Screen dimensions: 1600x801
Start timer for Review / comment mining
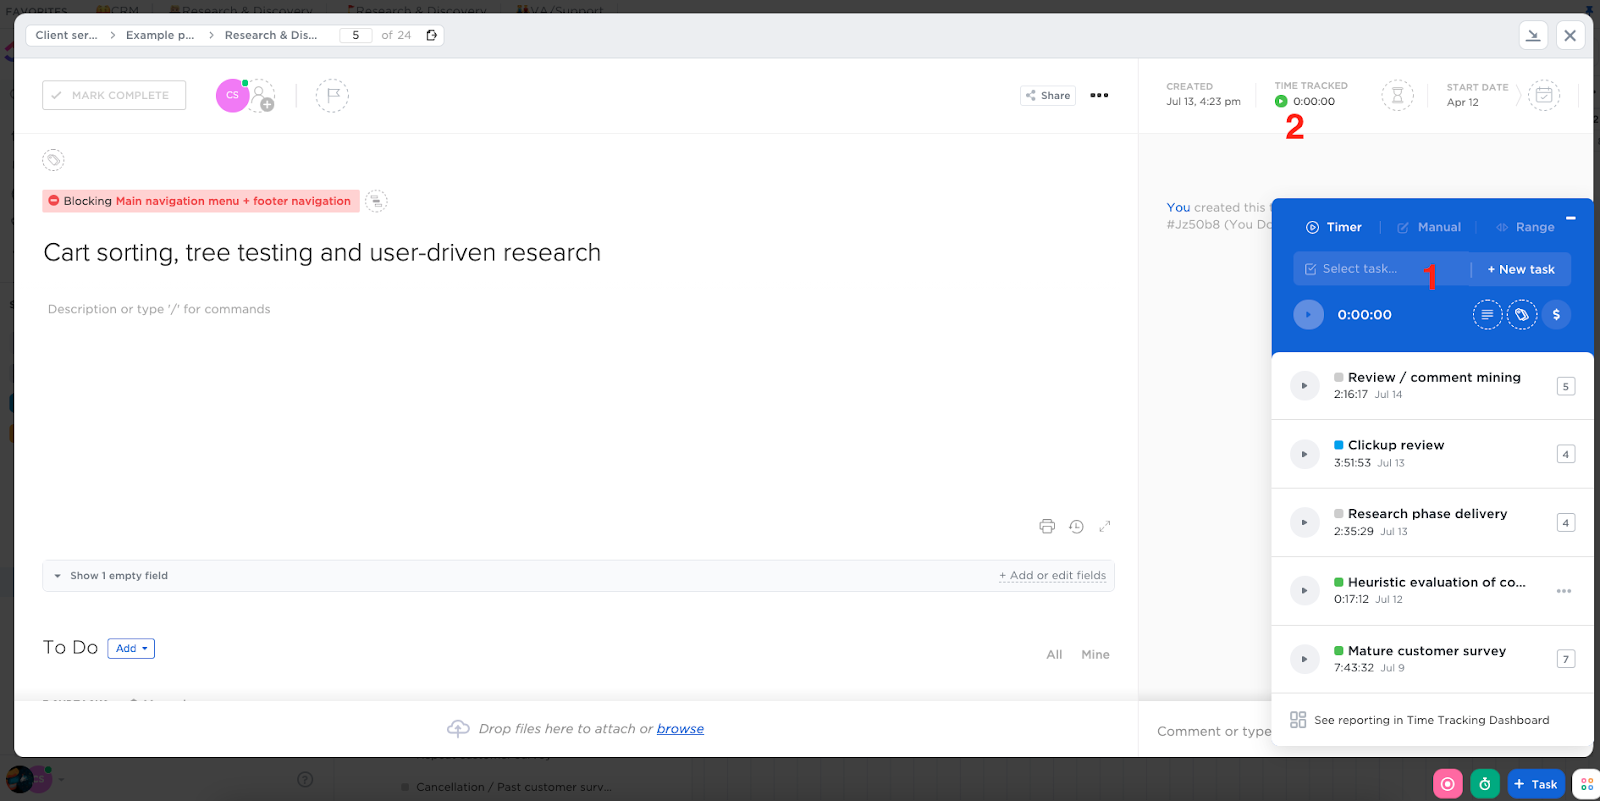point(1304,386)
